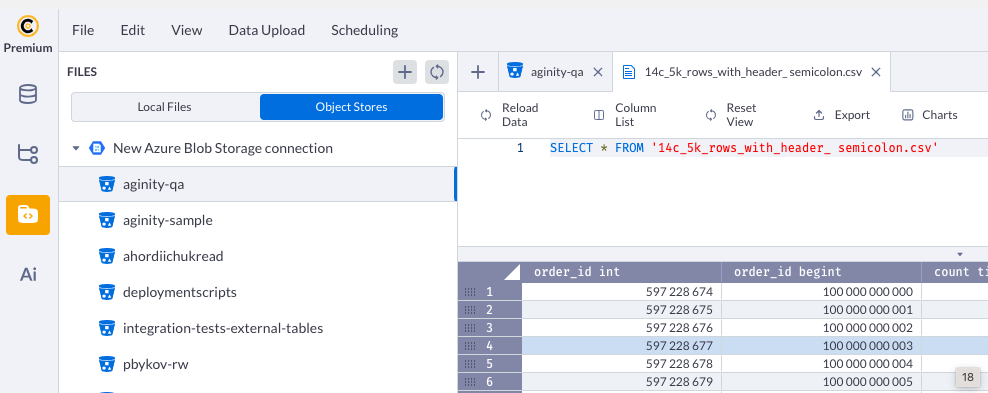Refresh the Files panel list

(x=437, y=72)
